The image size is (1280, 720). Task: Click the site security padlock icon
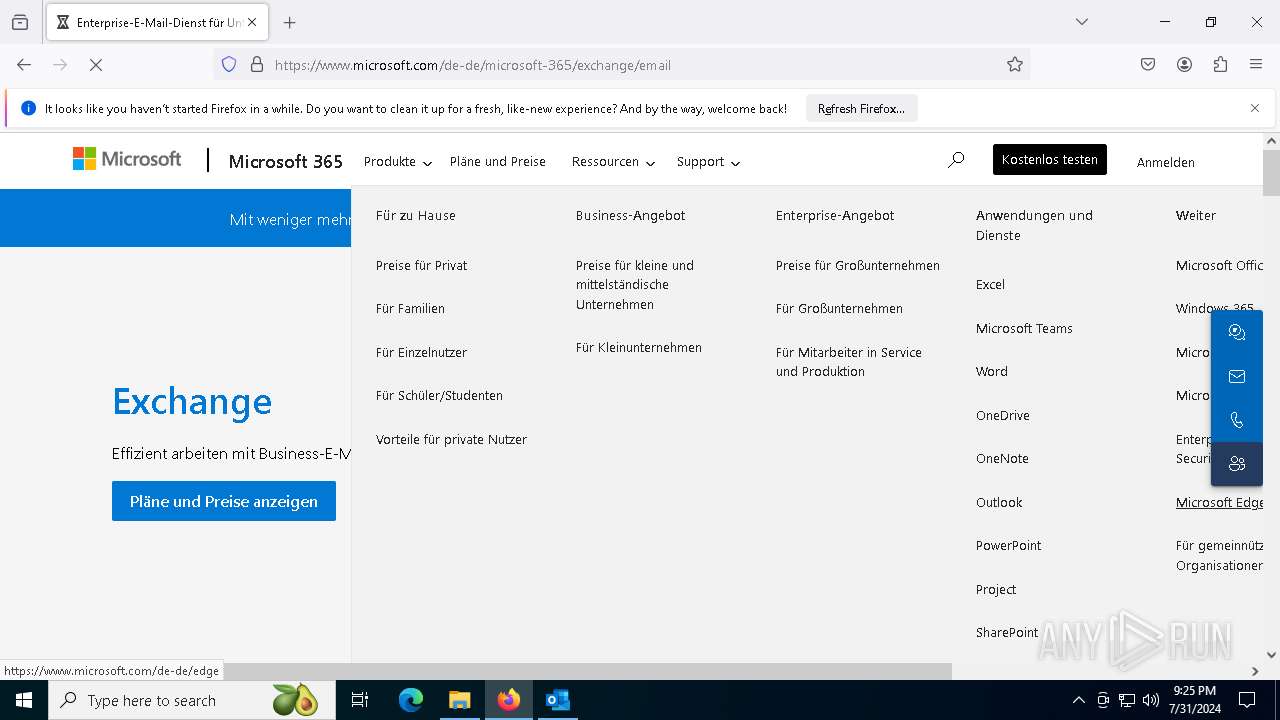tap(257, 65)
